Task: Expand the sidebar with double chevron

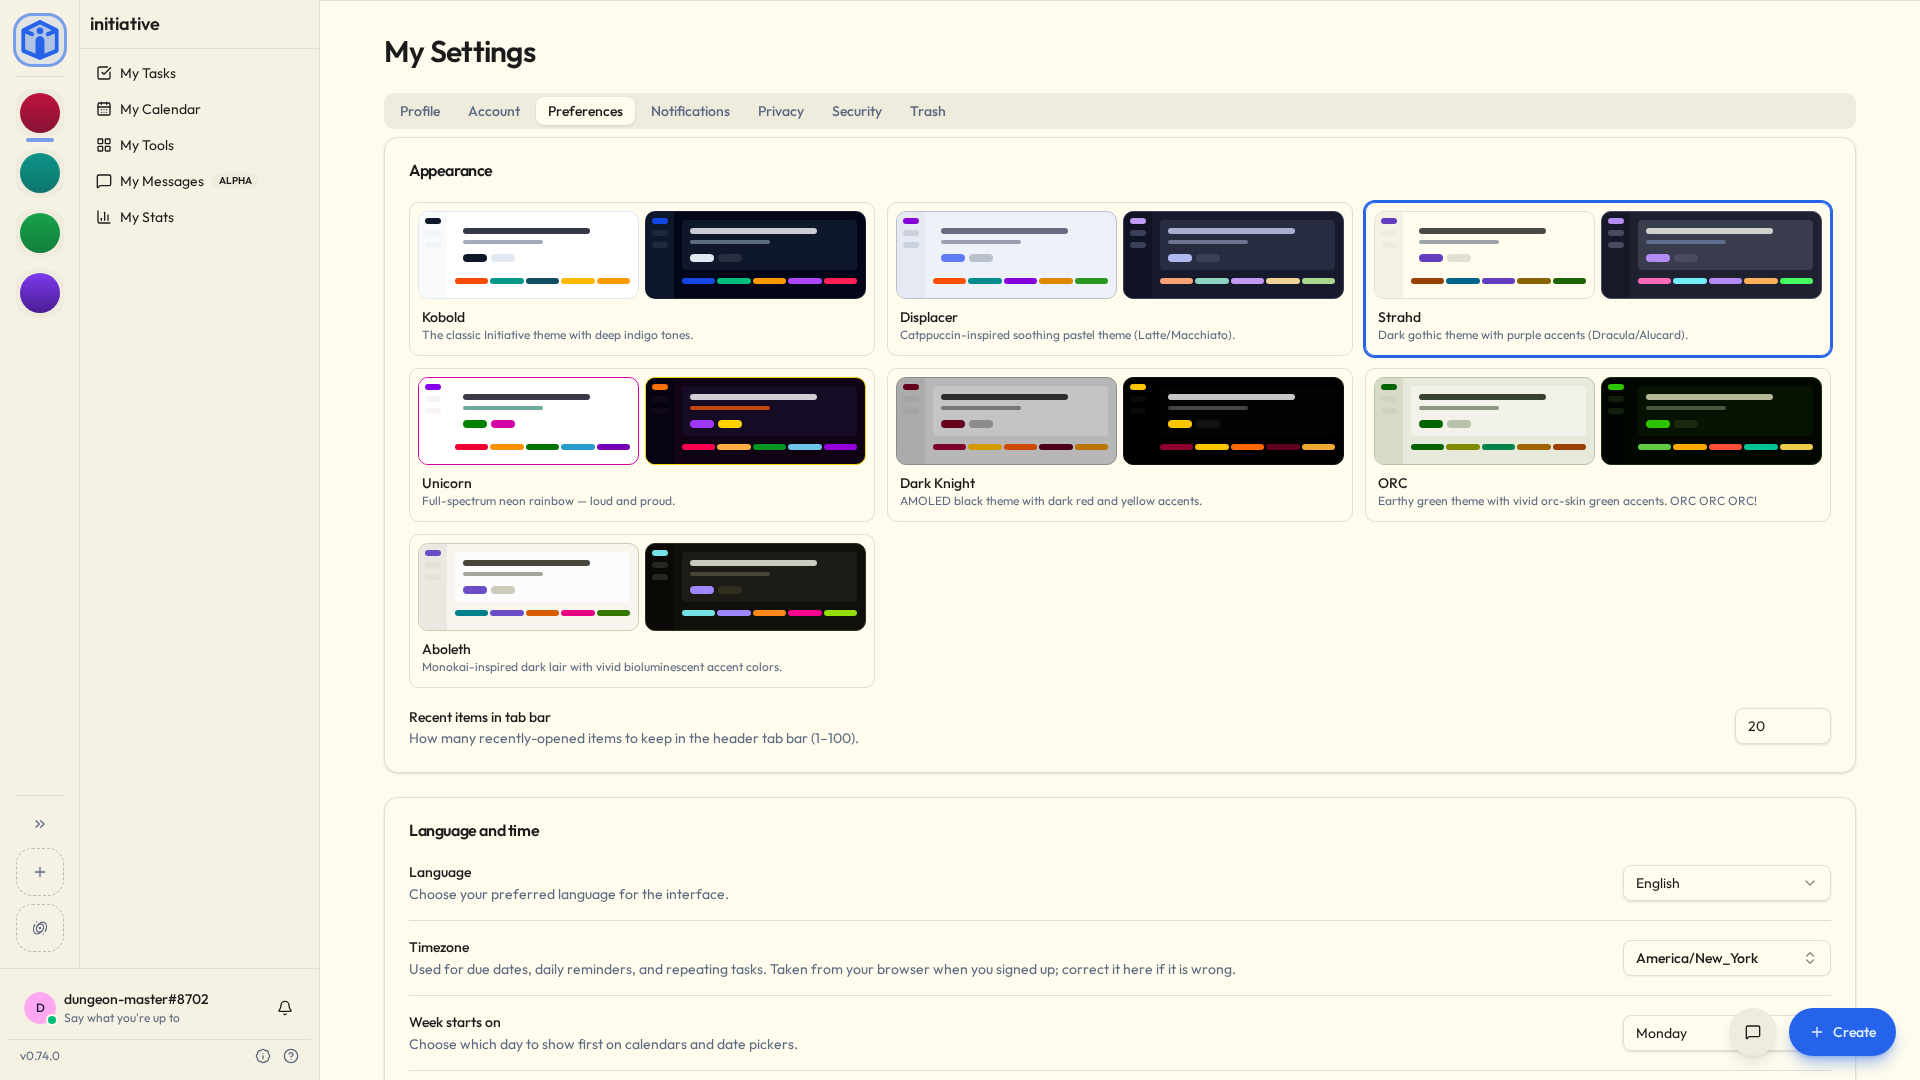Action: [x=40, y=824]
